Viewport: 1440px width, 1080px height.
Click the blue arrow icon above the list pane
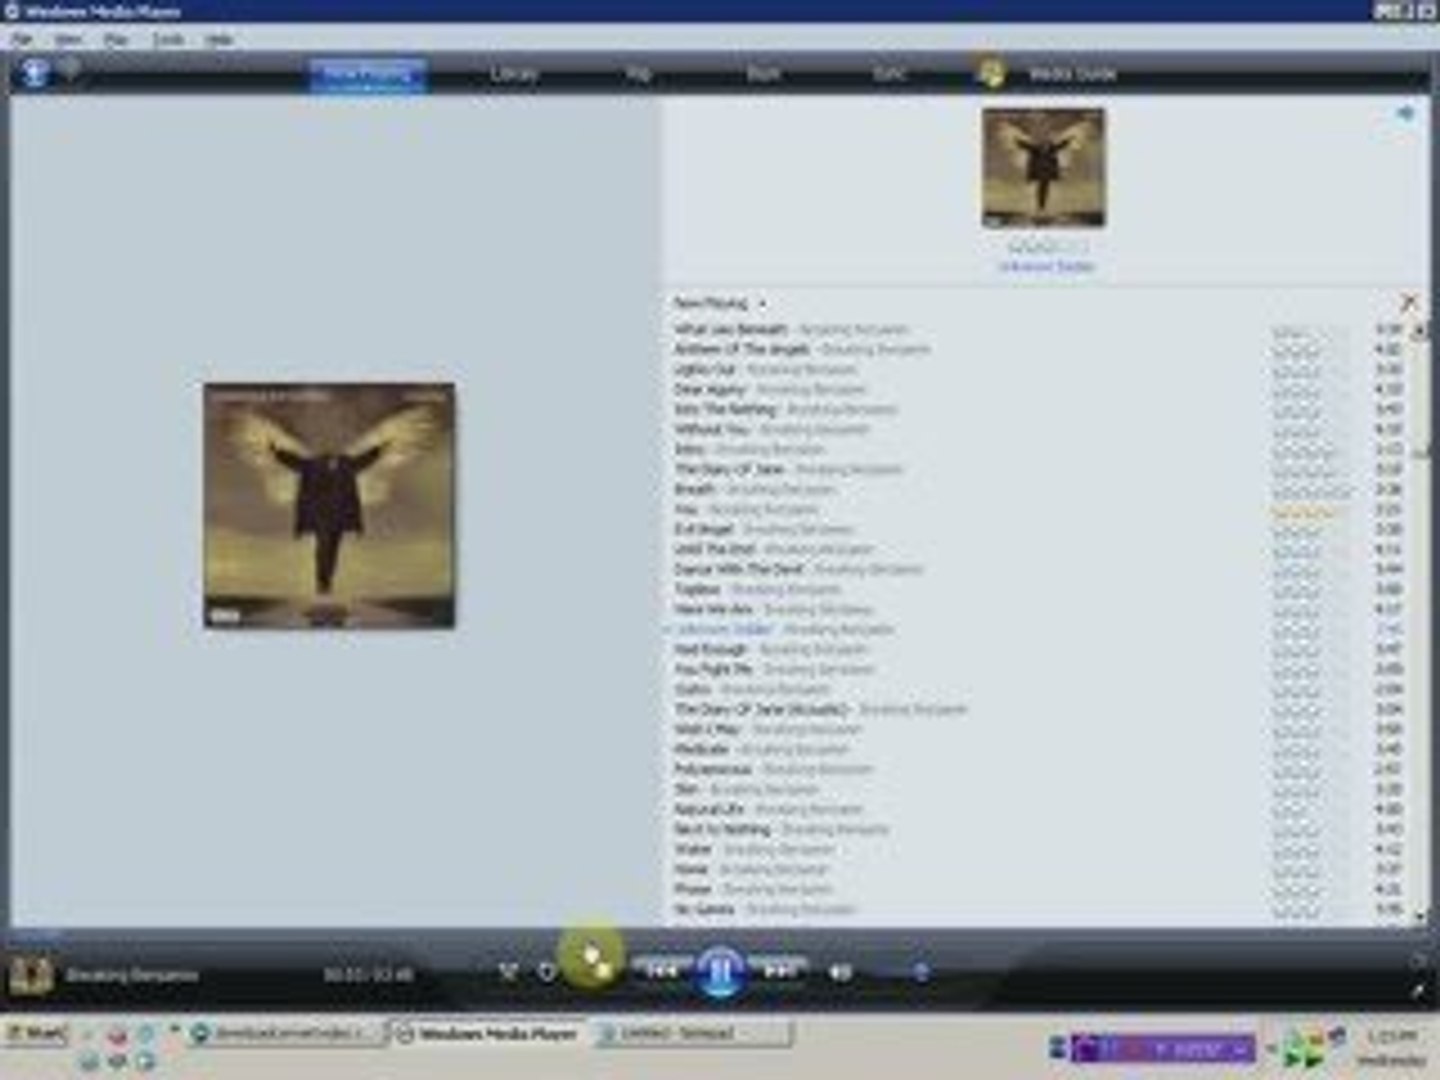(x=1405, y=114)
